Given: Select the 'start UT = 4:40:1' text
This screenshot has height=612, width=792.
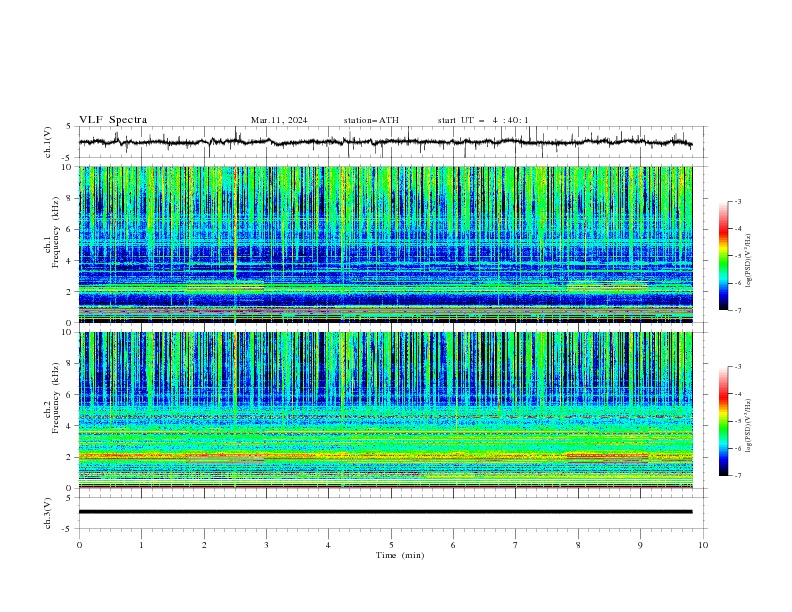Looking at the screenshot, I should (x=483, y=120).
